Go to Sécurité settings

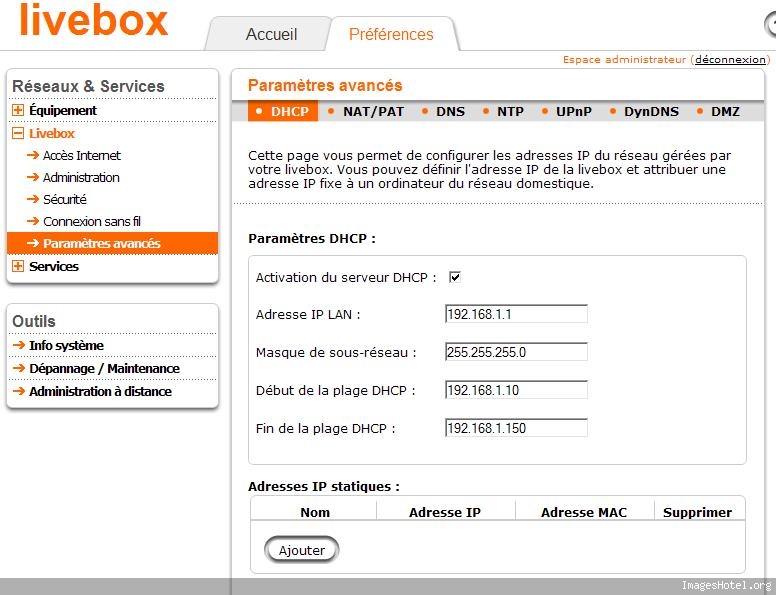[65, 199]
